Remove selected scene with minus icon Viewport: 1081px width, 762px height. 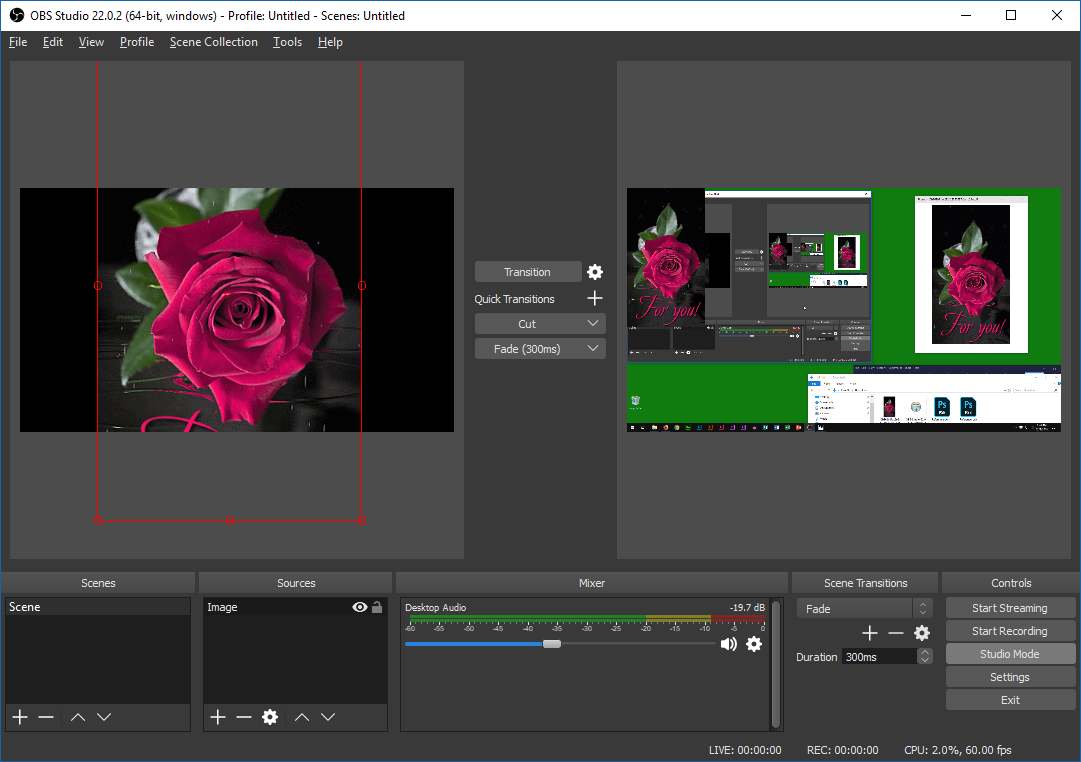46,717
